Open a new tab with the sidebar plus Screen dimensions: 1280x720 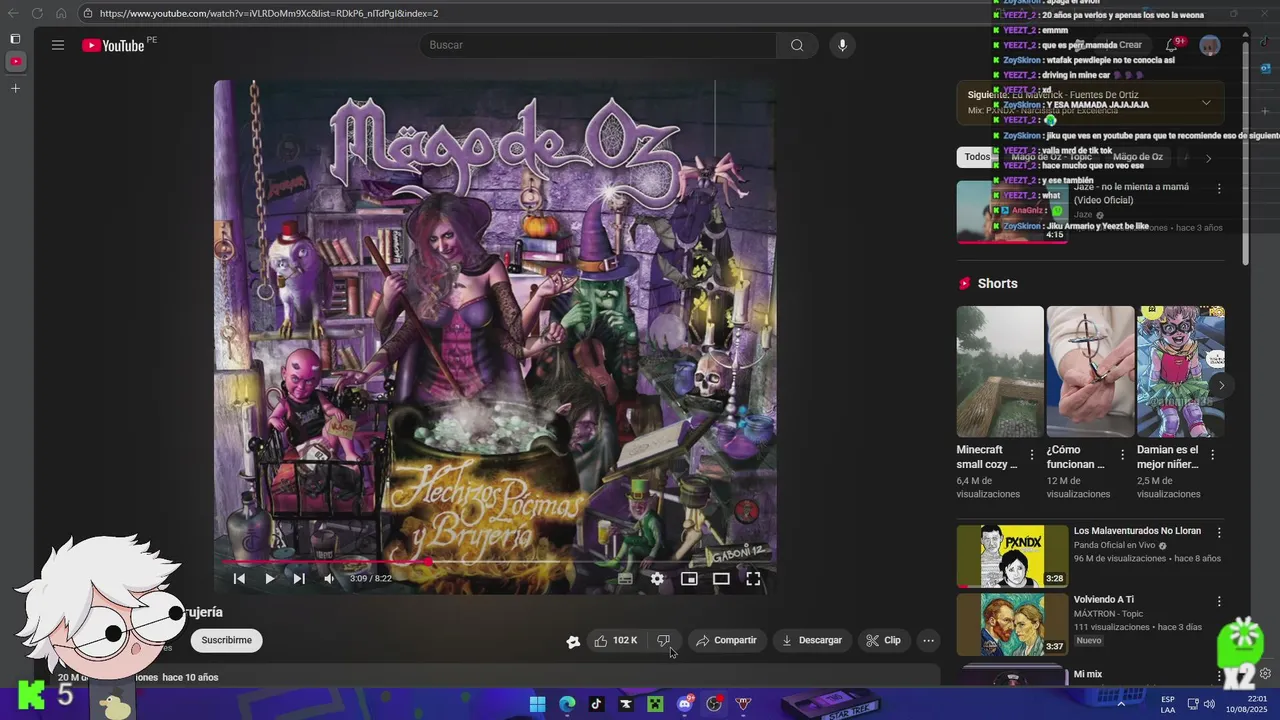tap(15, 88)
